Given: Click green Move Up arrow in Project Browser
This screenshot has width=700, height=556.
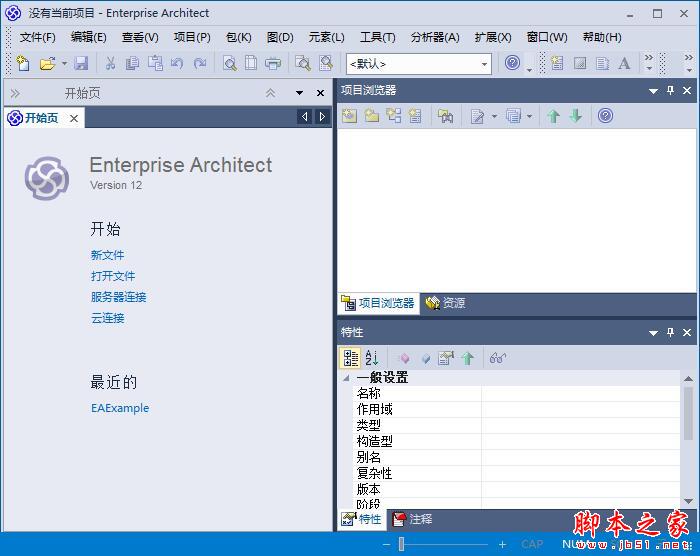Looking at the screenshot, I should click(x=554, y=116).
